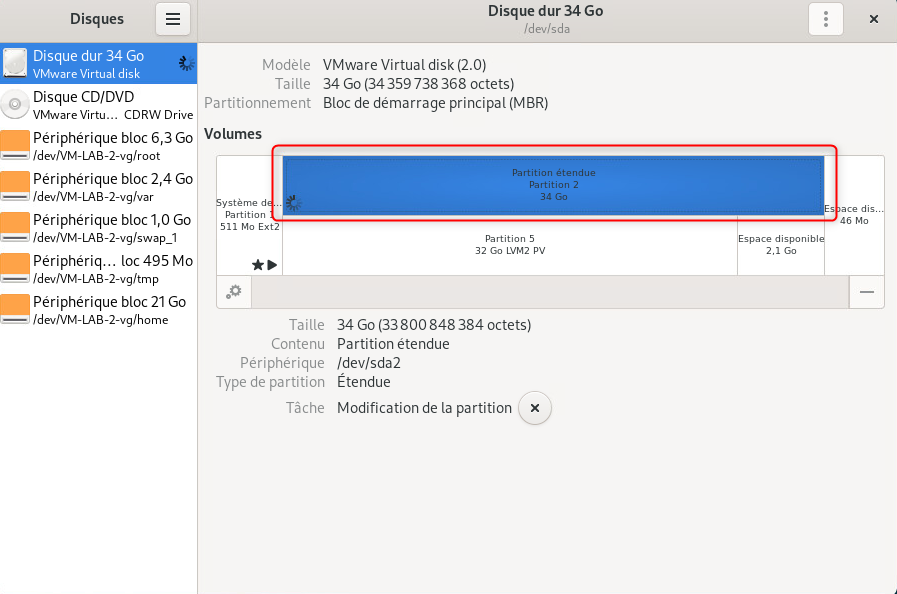Select the VM-LAB-2-vg/tmp block device icon
This screenshot has width=897, height=594.
point(15,269)
